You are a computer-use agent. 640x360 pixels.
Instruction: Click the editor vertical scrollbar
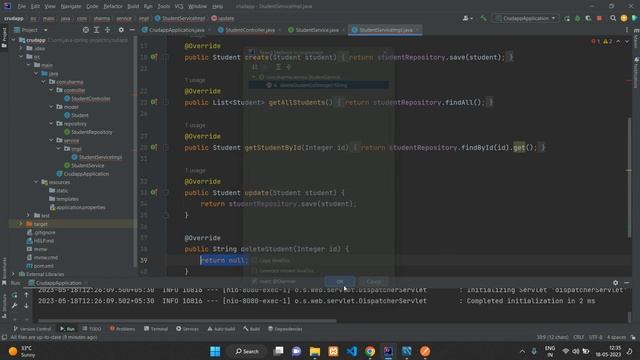coord(629,177)
